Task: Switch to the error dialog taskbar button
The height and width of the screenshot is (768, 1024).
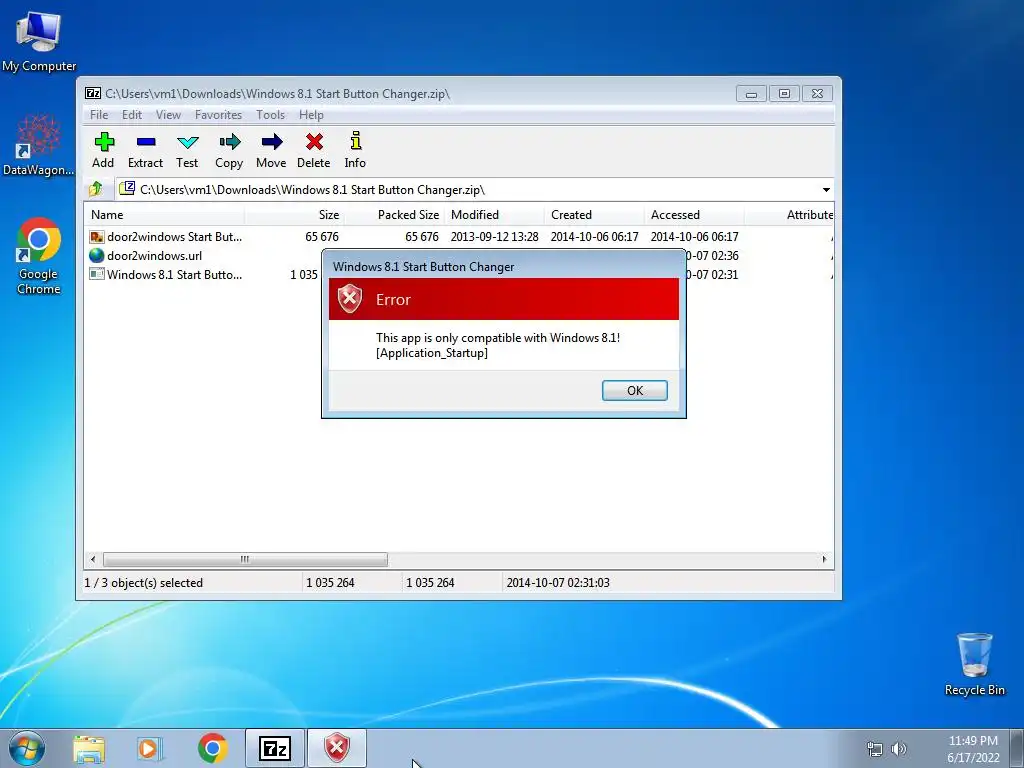Action: (337, 748)
